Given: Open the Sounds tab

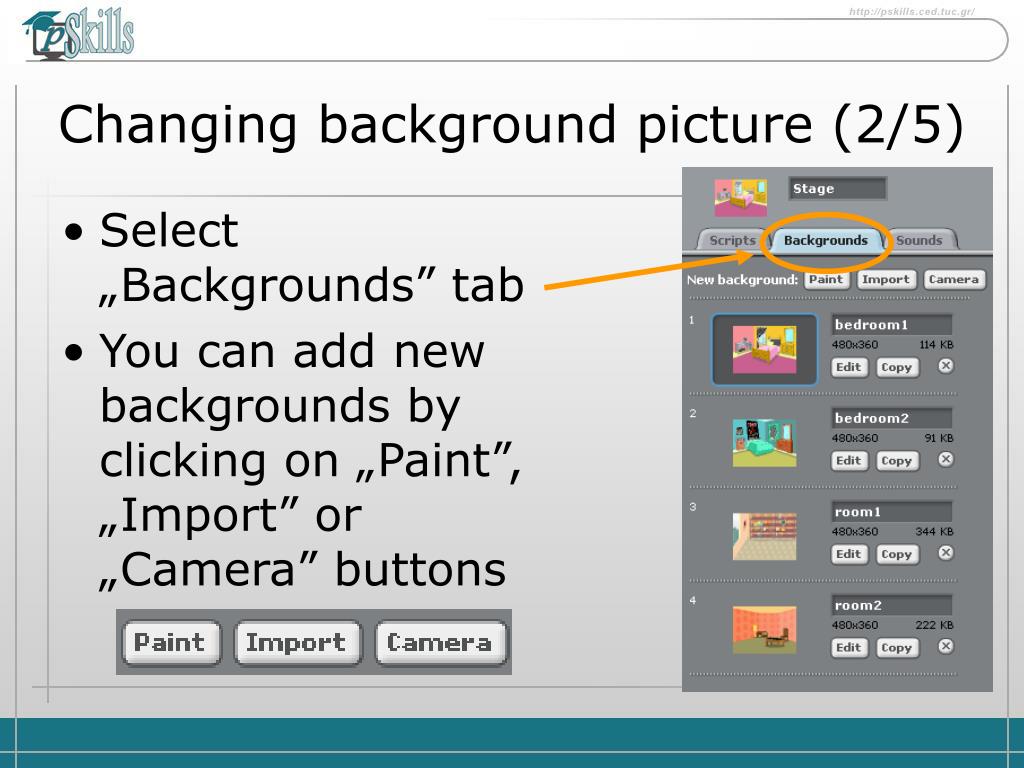Looking at the screenshot, I should (x=920, y=240).
